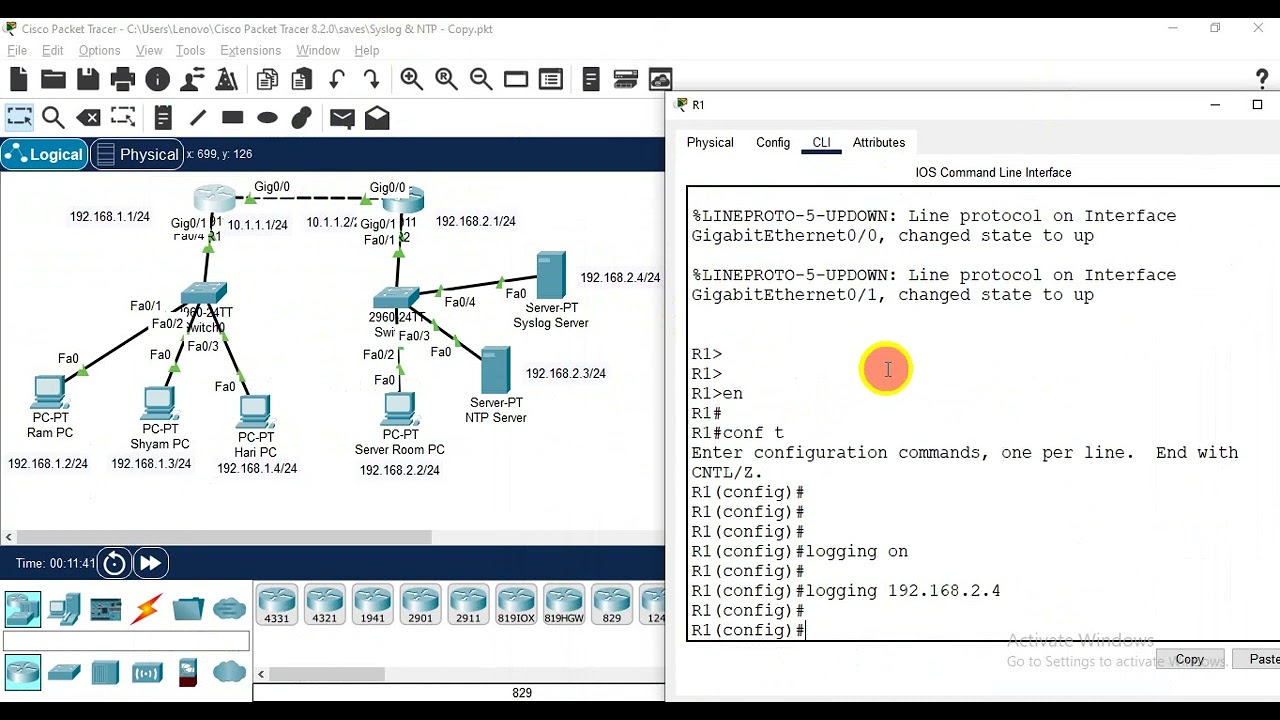Choose the Resize shape tool
This screenshot has width=1280, height=720.
tap(123, 118)
